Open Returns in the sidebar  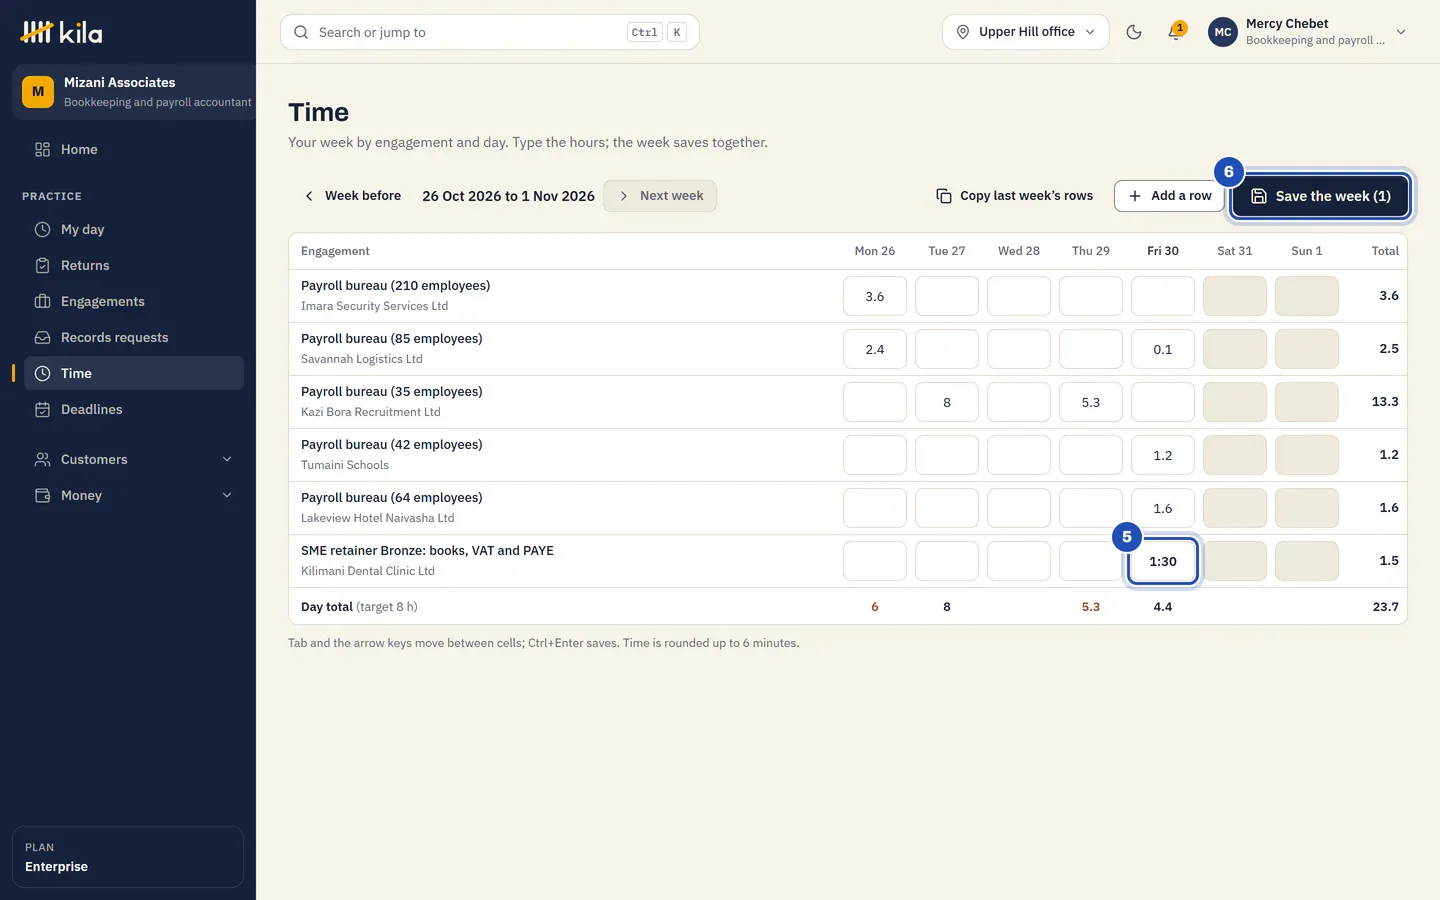click(133, 265)
